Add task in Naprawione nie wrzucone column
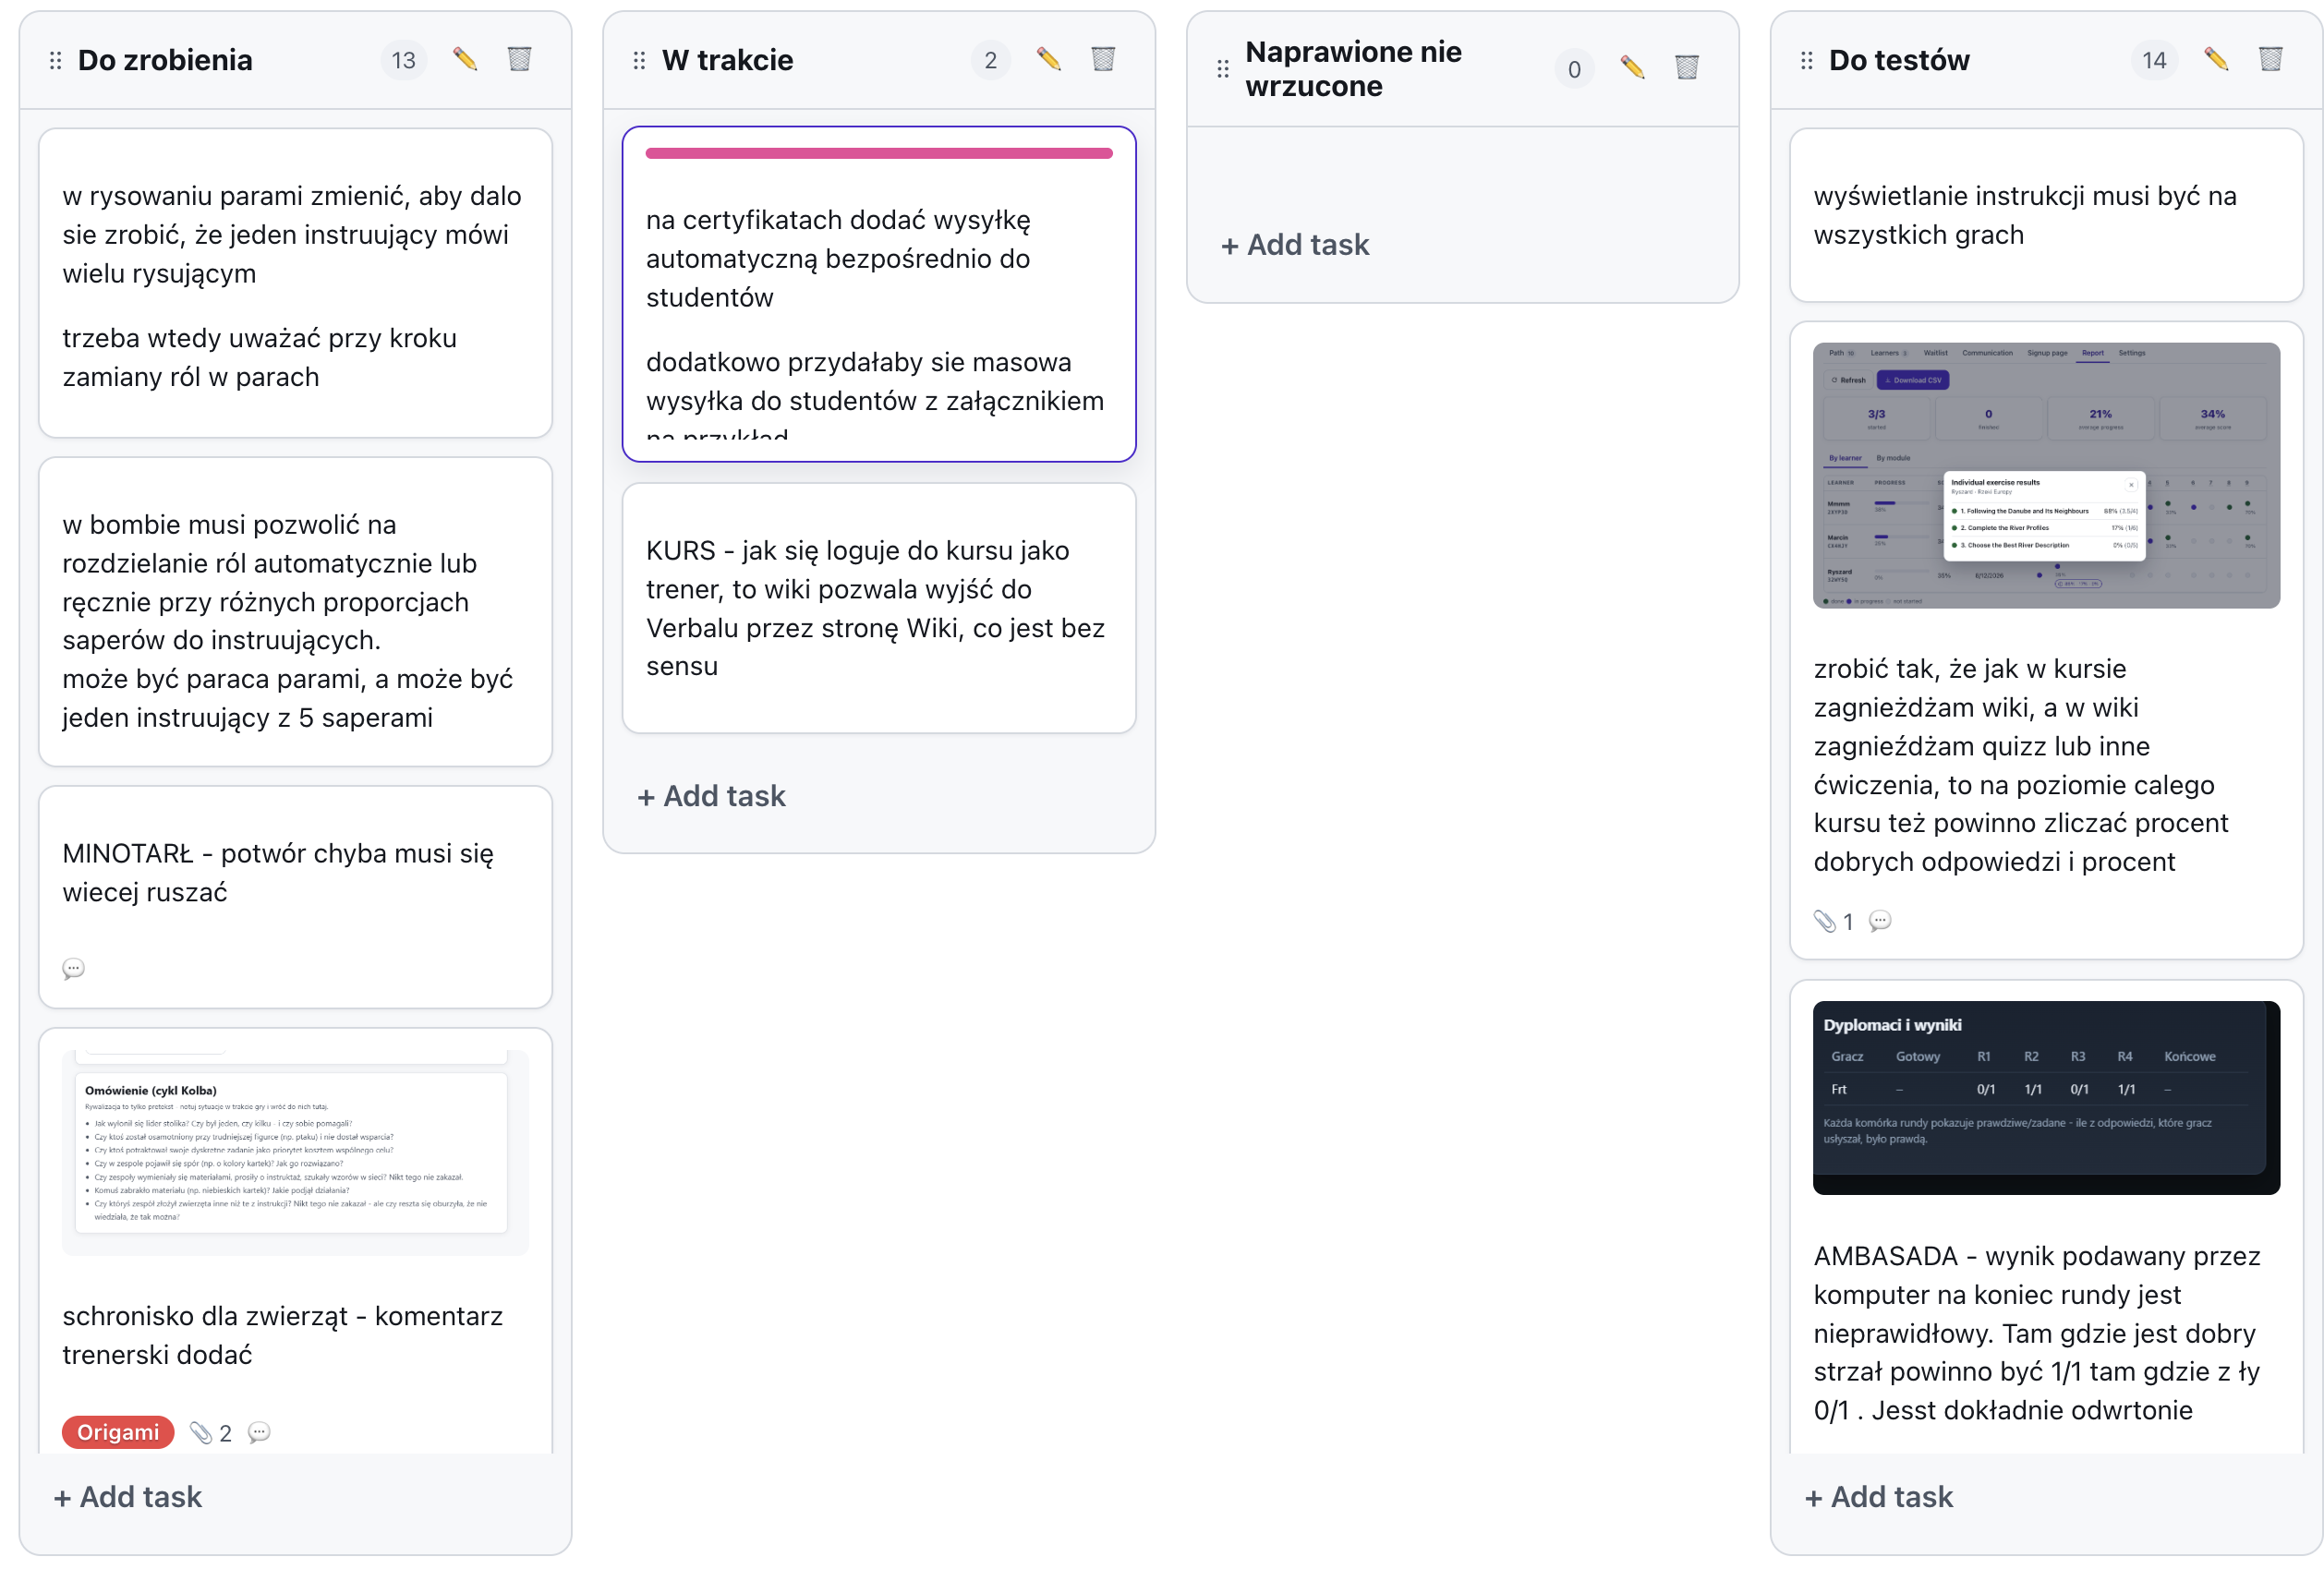Image resolution: width=2324 pixels, height=1581 pixels. coord(1295,245)
